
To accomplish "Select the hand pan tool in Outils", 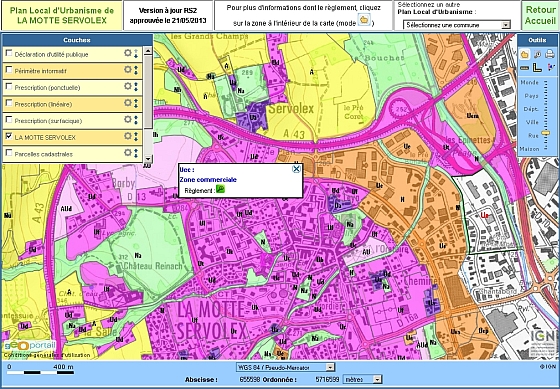I will click(524, 55).
